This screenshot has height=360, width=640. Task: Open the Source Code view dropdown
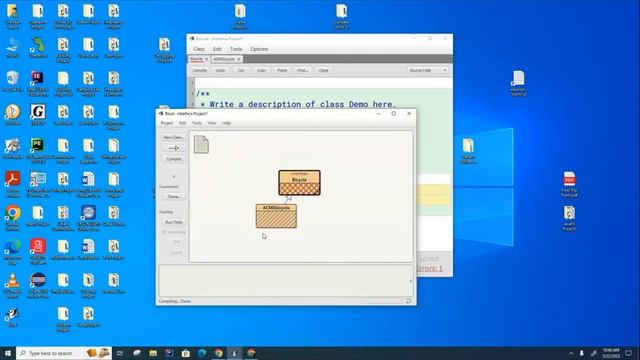pos(428,70)
